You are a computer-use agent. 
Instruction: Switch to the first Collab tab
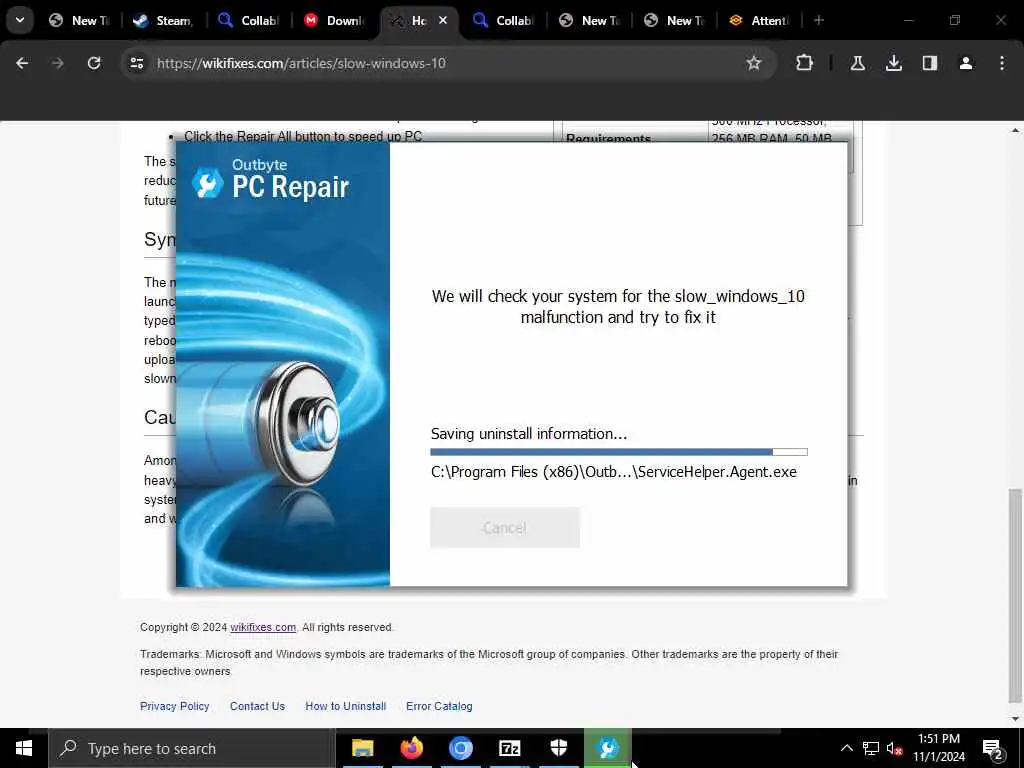point(249,21)
